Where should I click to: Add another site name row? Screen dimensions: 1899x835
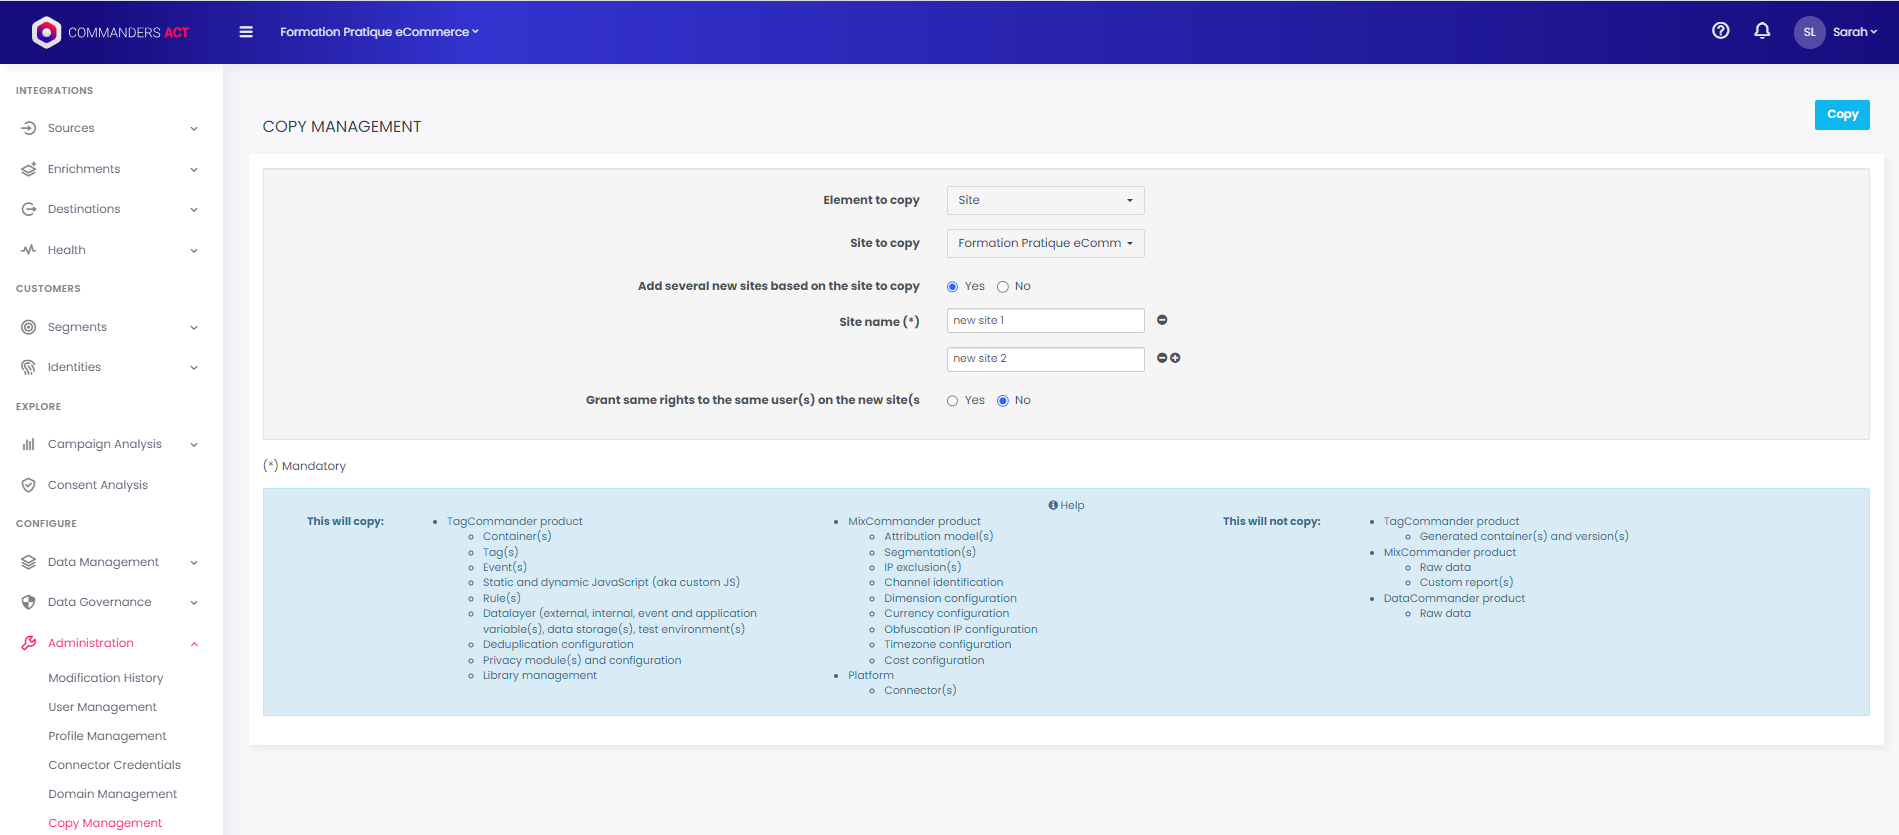coord(1176,358)
